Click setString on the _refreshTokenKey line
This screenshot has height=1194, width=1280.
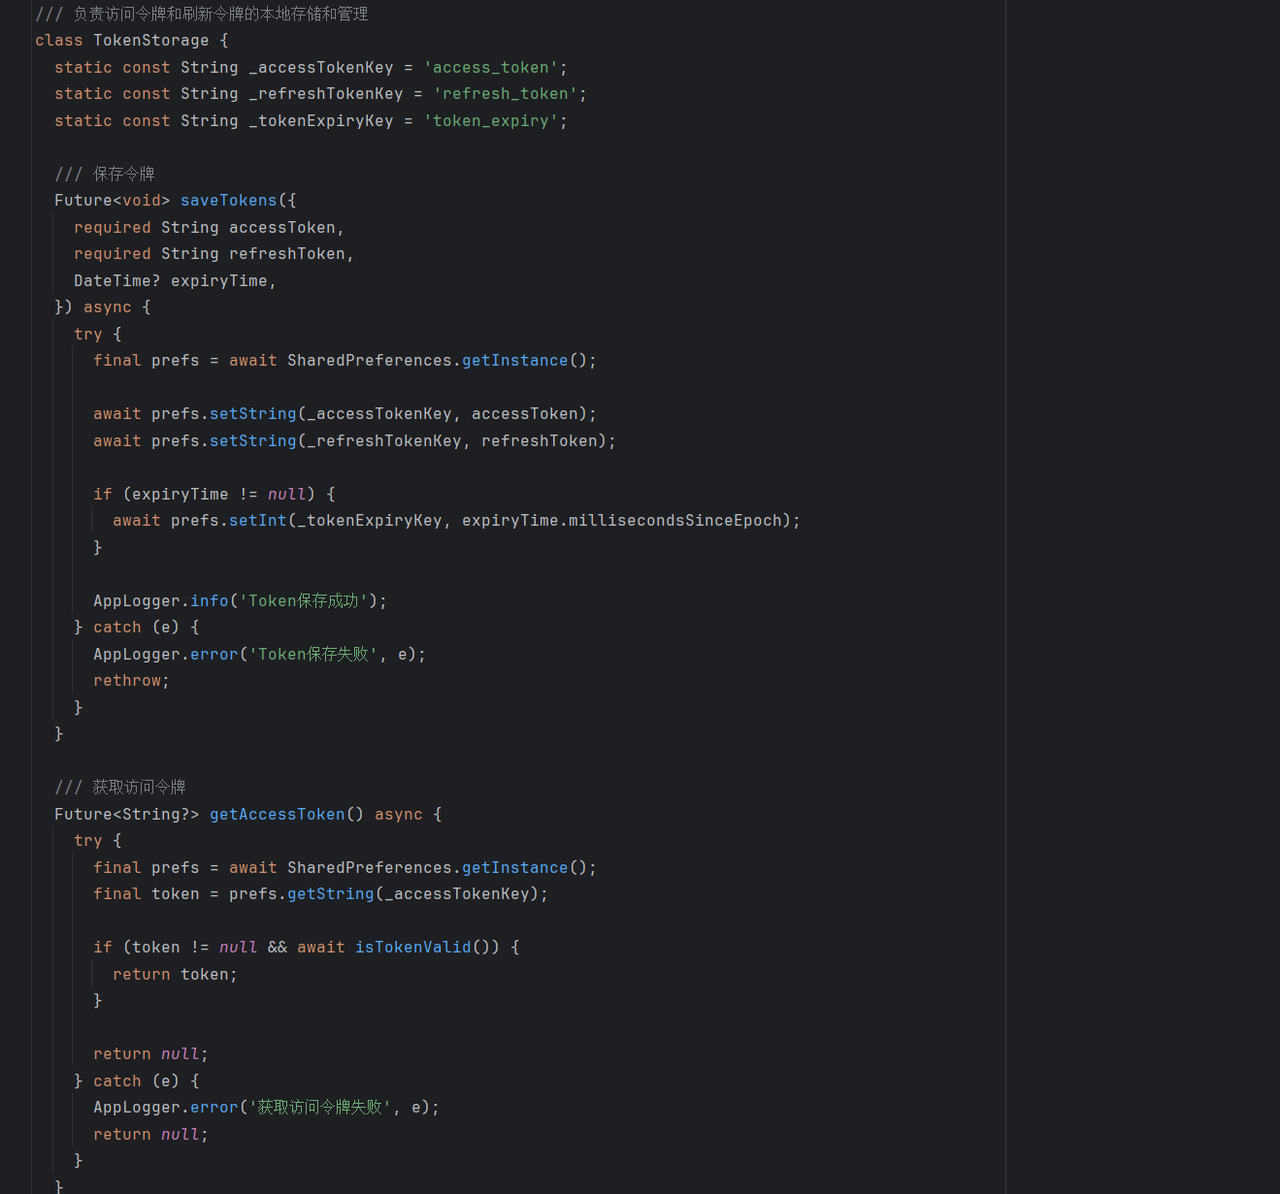253,440
